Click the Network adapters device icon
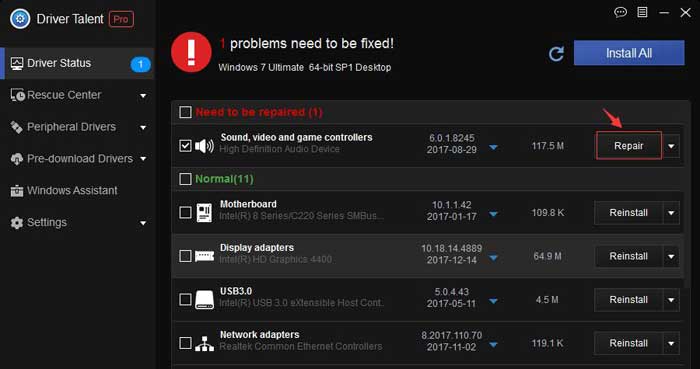This screenshot has height=369, width=700. [x=204, y=343]
